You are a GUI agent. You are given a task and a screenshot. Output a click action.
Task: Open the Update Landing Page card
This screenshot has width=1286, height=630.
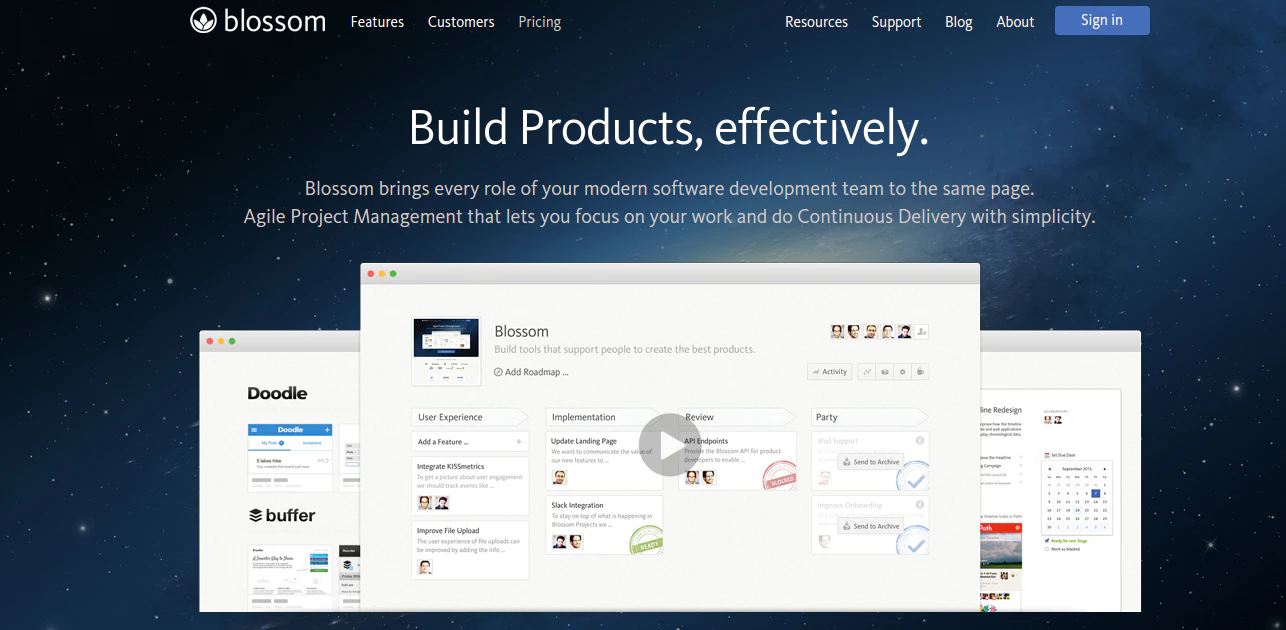tap(604, 461)
